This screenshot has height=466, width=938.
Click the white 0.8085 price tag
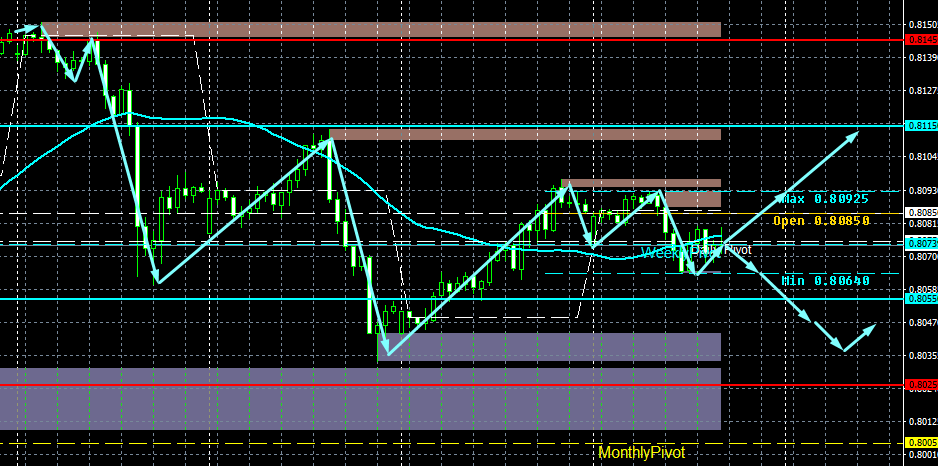point(922,212)
